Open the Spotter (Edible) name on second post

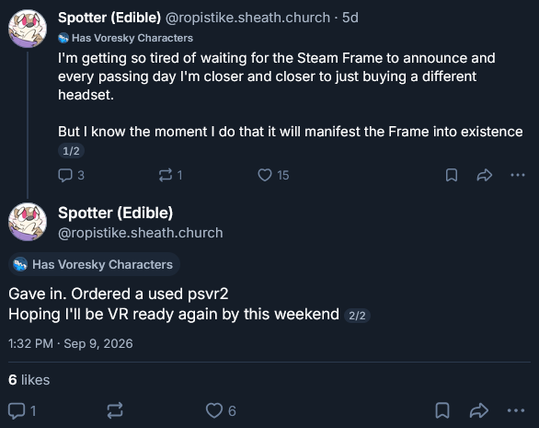point(116,213)
